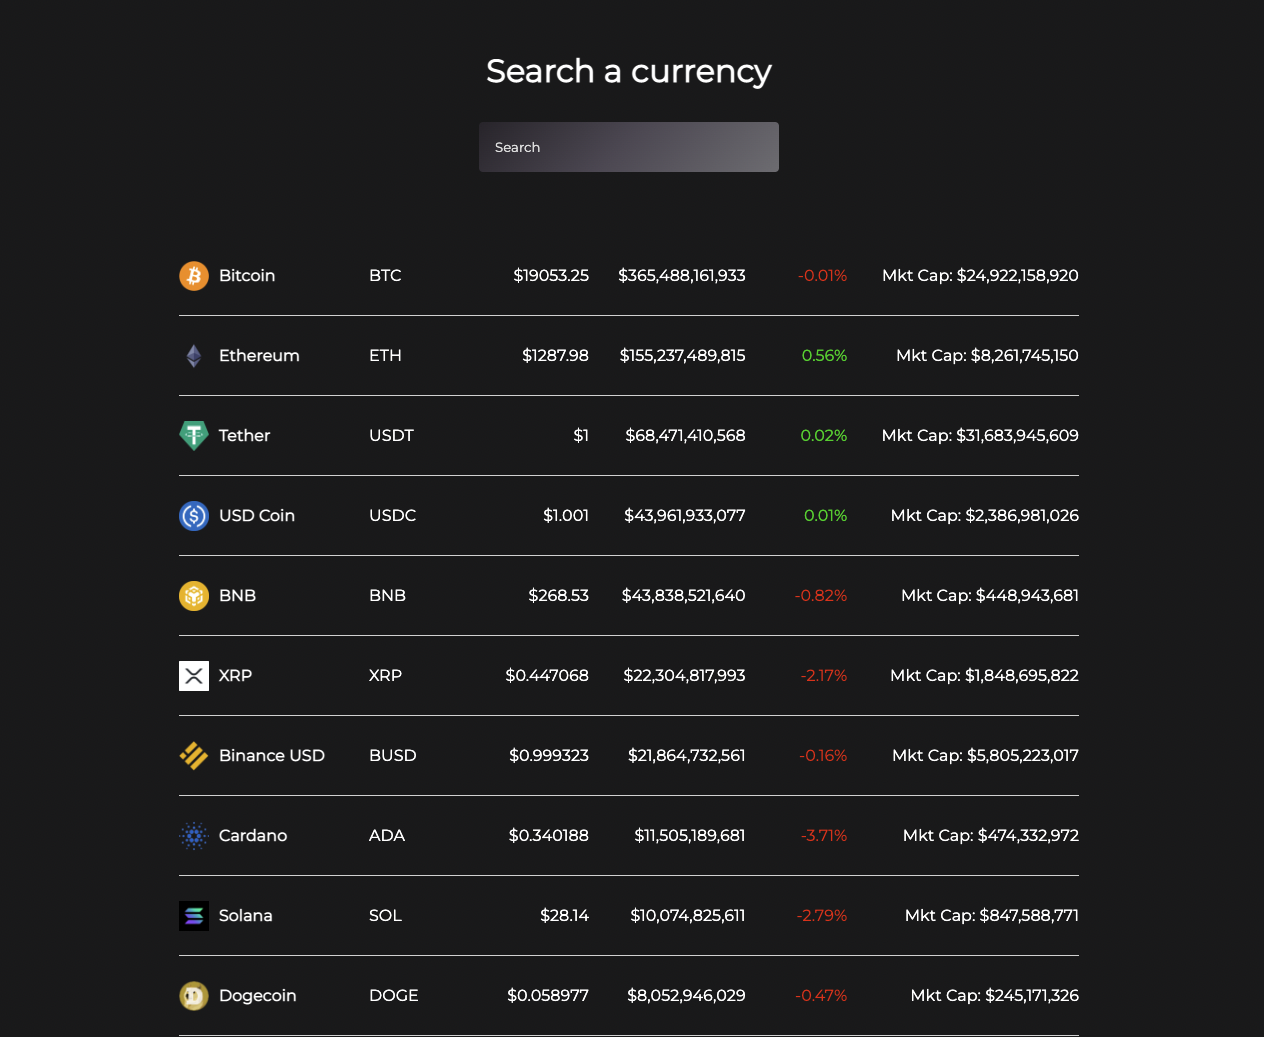Viewport: 1264px width, 1037px height.
Task: Click the Ethereum name label
Action: [x=259, y=356]
